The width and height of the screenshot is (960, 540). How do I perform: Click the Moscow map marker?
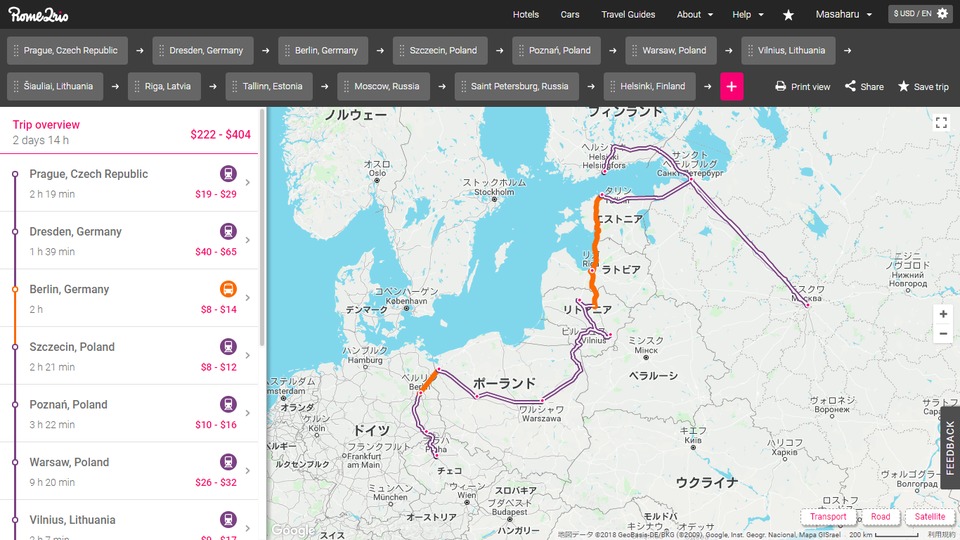tap(808, 305)
